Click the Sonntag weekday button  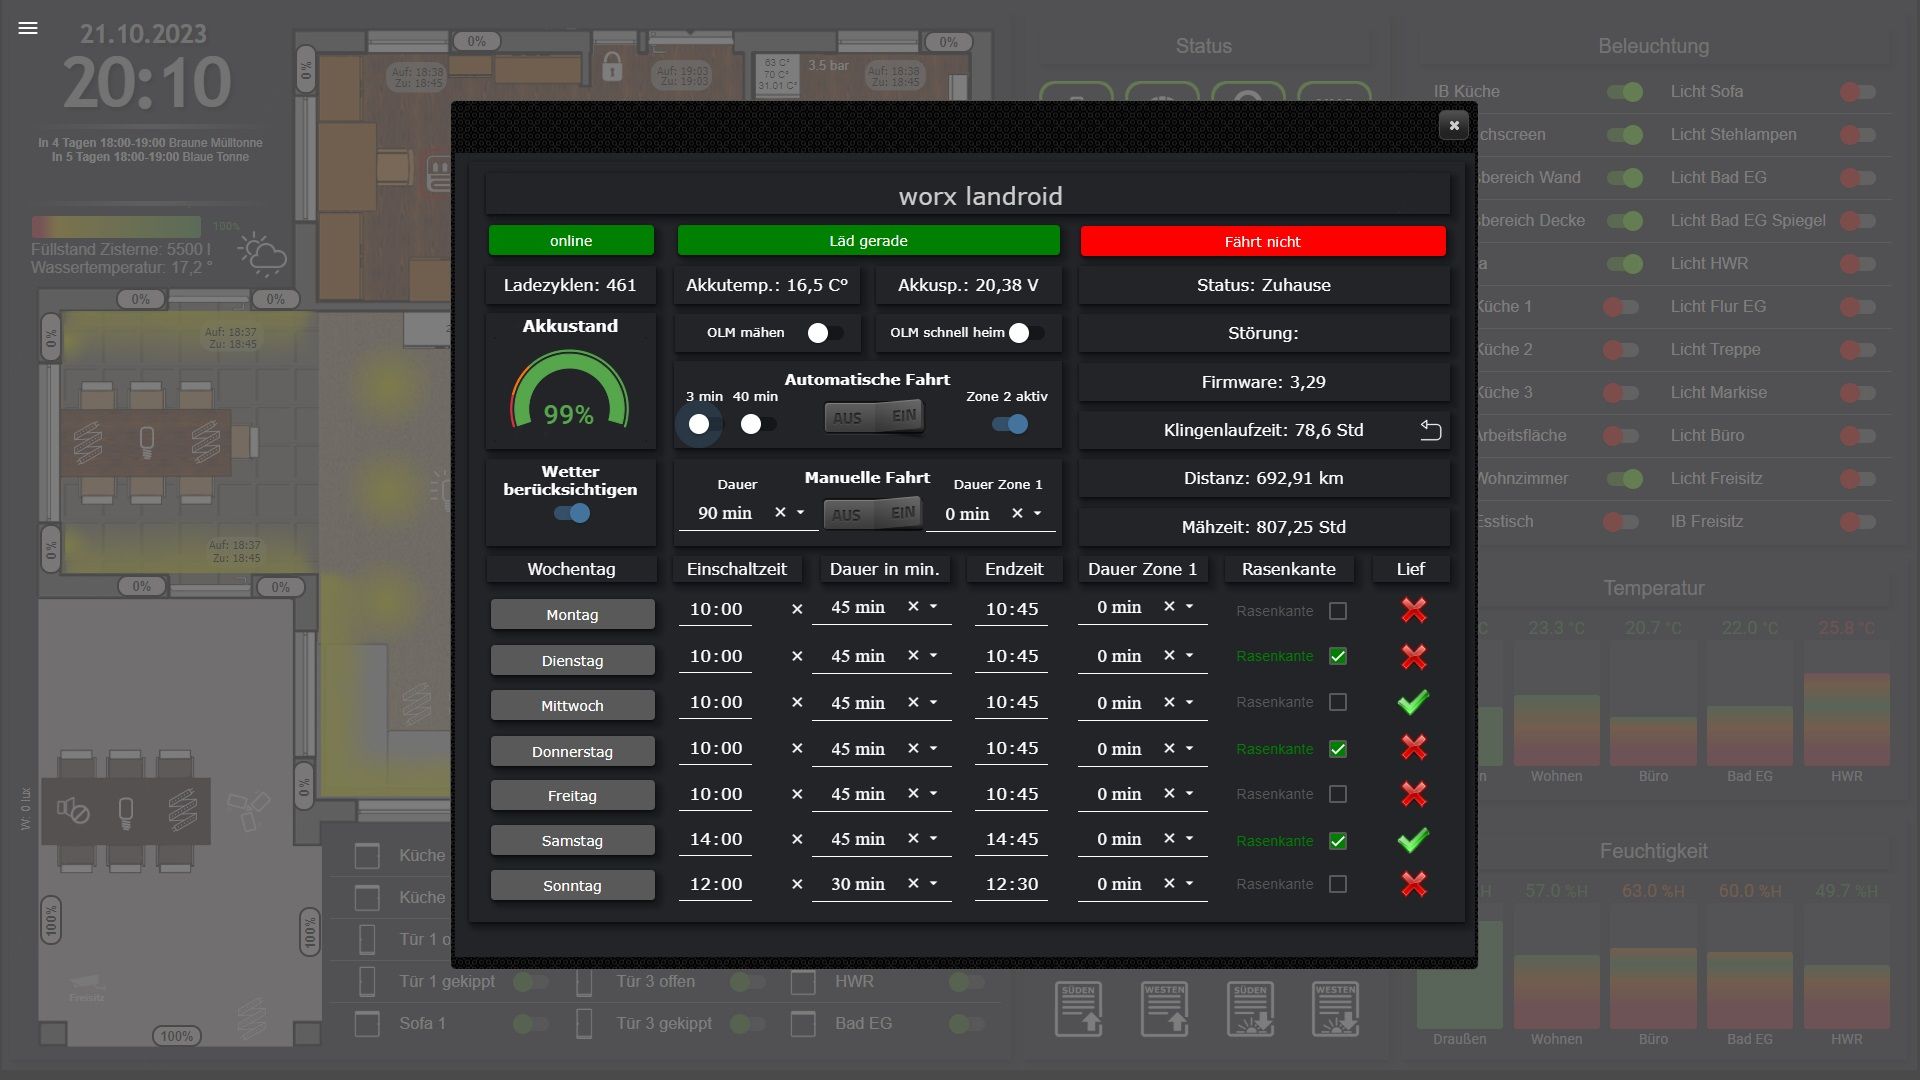[x=572, y=885]
